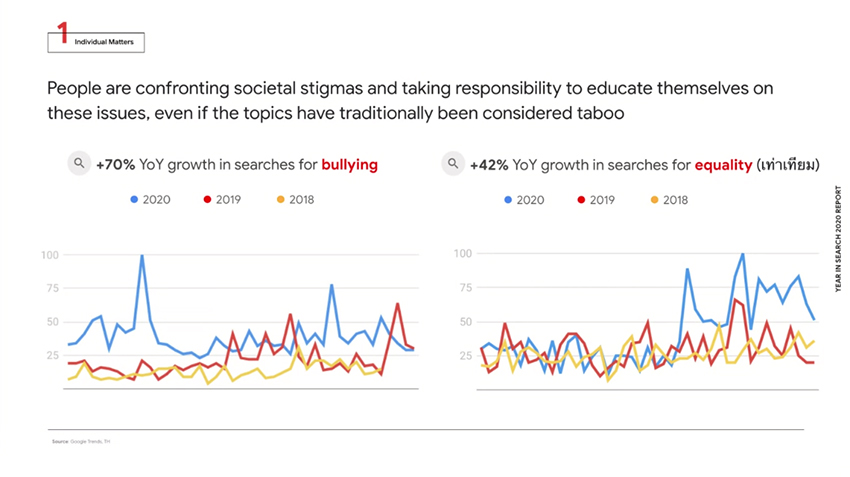Click the red 2019 legend dot in the equality chart
850x477 pixels.
point(581,200)
